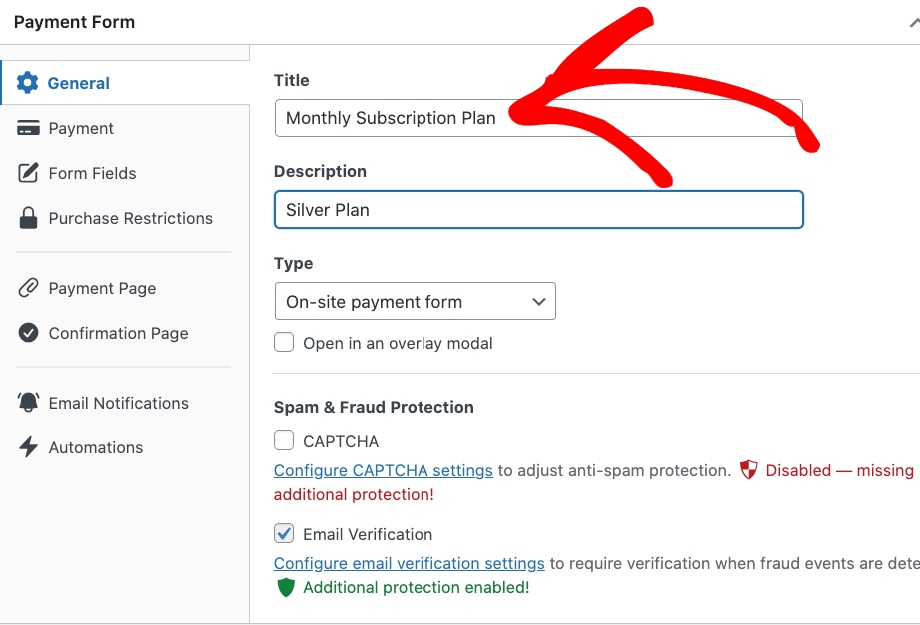
Task: Check Open in an overlay modal
Action: [285, 343]
